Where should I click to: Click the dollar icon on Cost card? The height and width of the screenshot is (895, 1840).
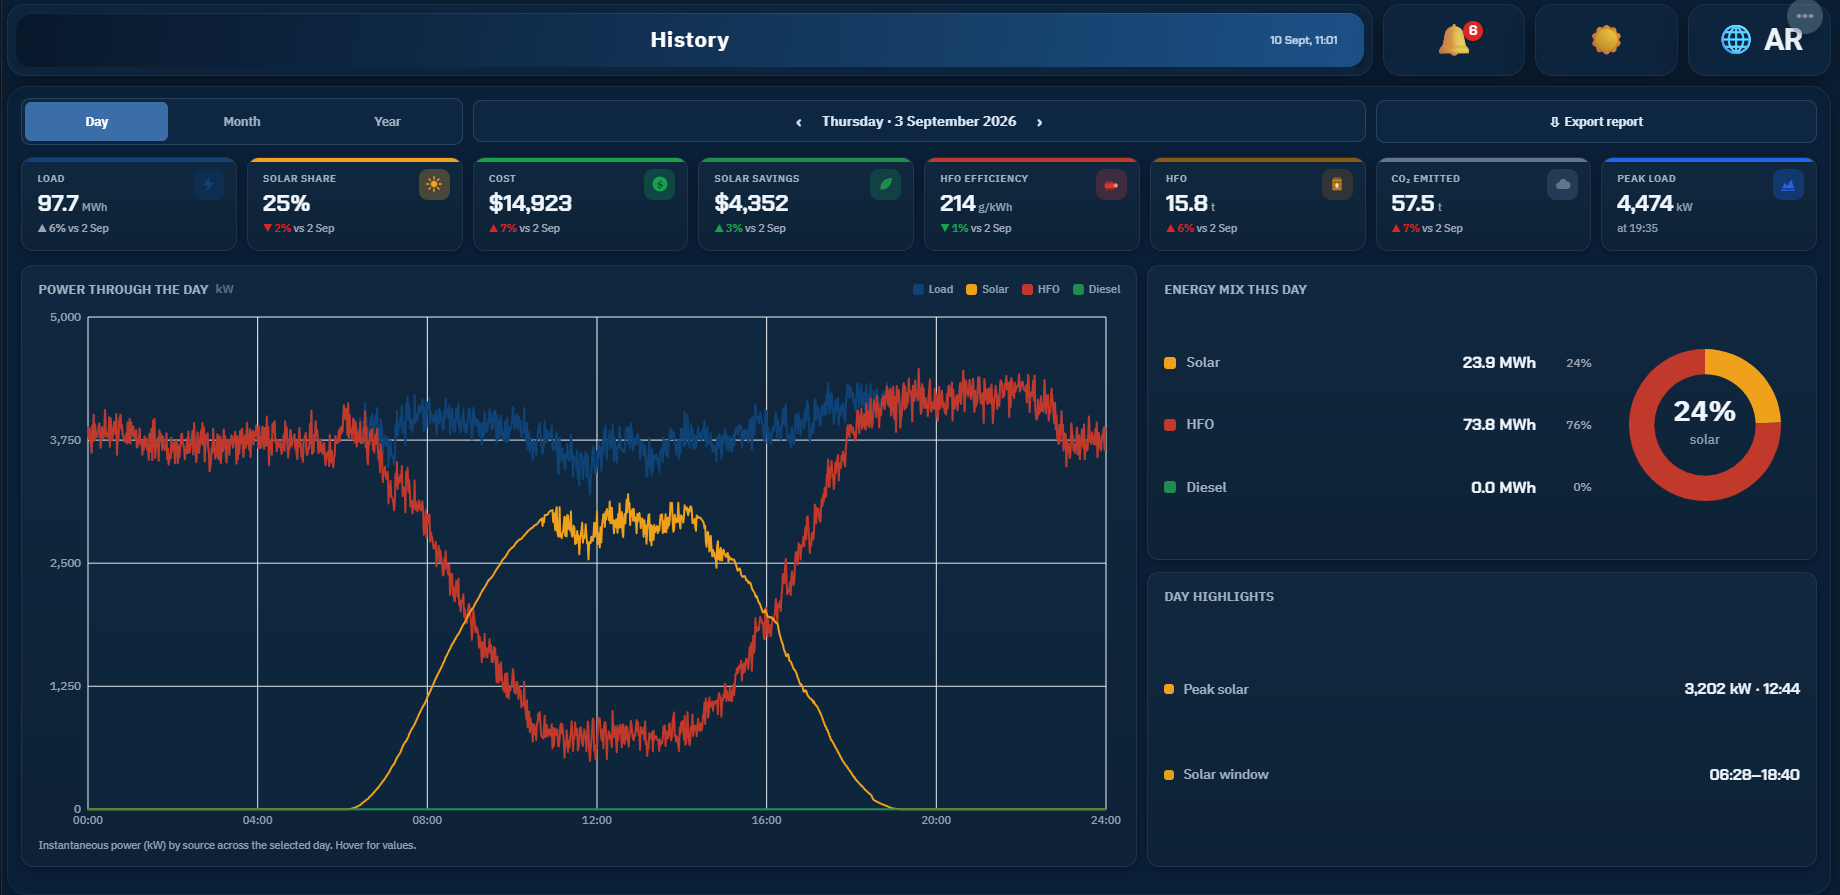[x=660, y=184]
